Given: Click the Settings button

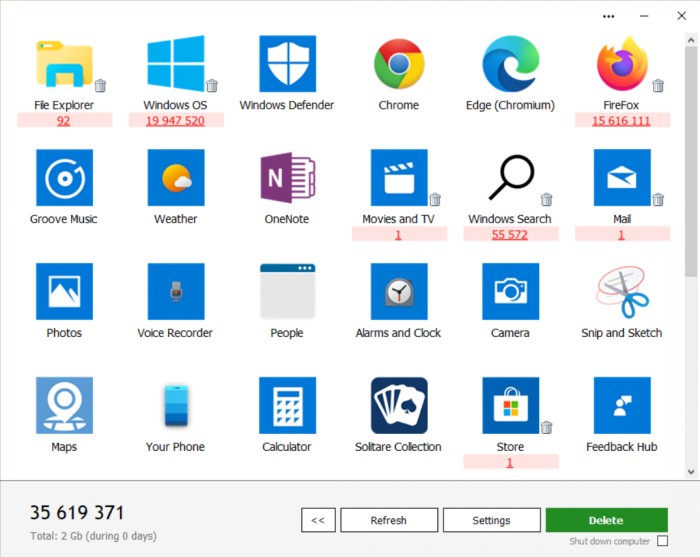Looking at the screenshot, I should click(x=492, y=520).
